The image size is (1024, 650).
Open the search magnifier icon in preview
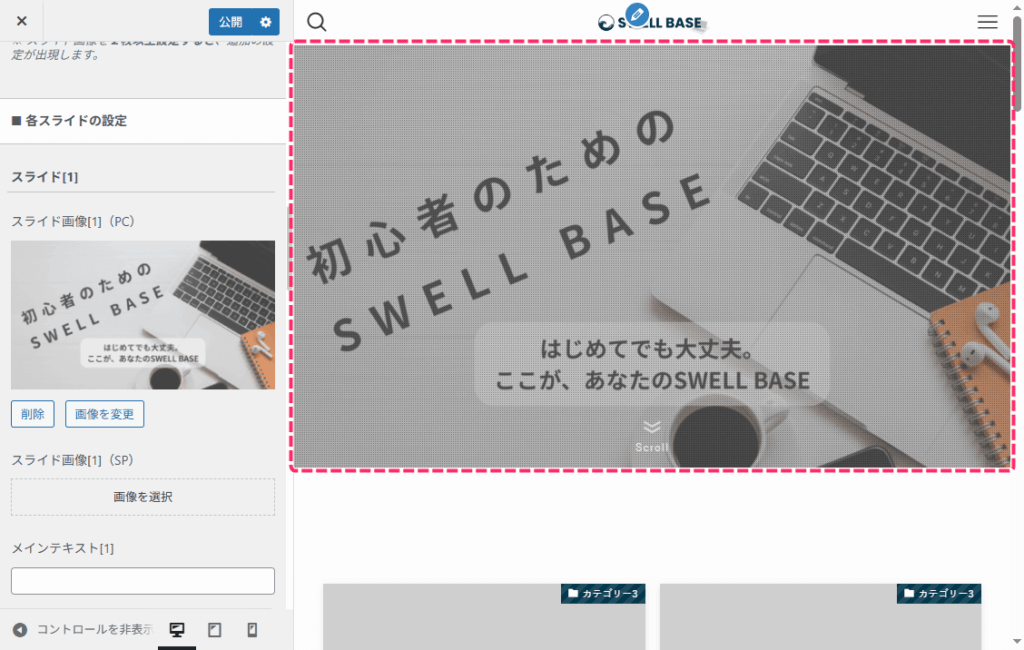tap(317, 22)
